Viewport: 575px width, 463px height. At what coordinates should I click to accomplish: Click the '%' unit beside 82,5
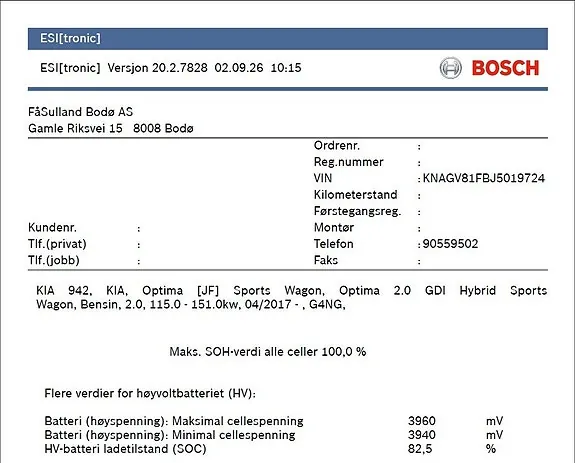click(x=491, y=449)
